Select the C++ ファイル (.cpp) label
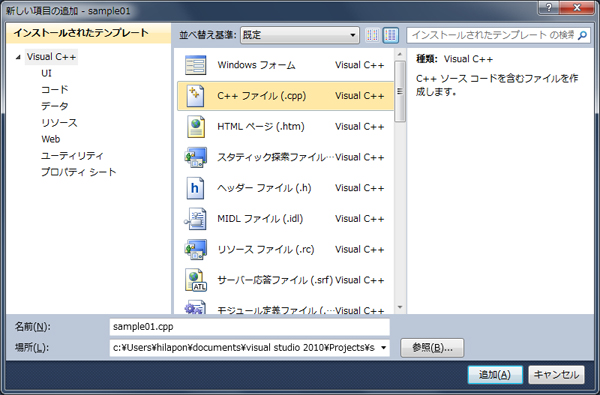The width and height of the screenshot is (600, 395). click(x=262, y=96)
